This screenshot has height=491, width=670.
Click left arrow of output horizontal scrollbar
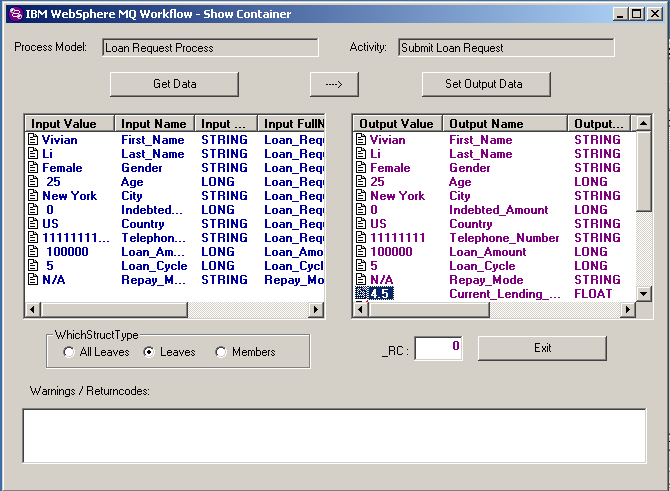pos(361,309)
